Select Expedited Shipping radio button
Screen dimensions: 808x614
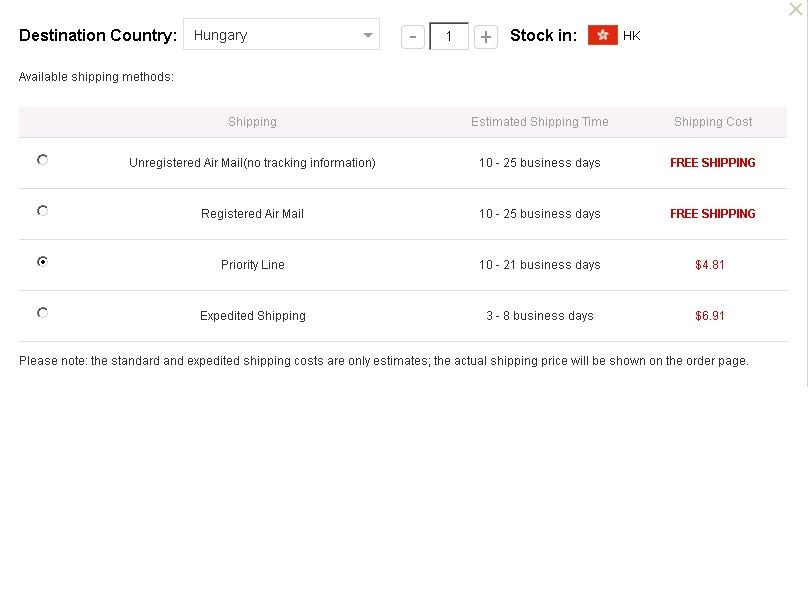[43, 313]
